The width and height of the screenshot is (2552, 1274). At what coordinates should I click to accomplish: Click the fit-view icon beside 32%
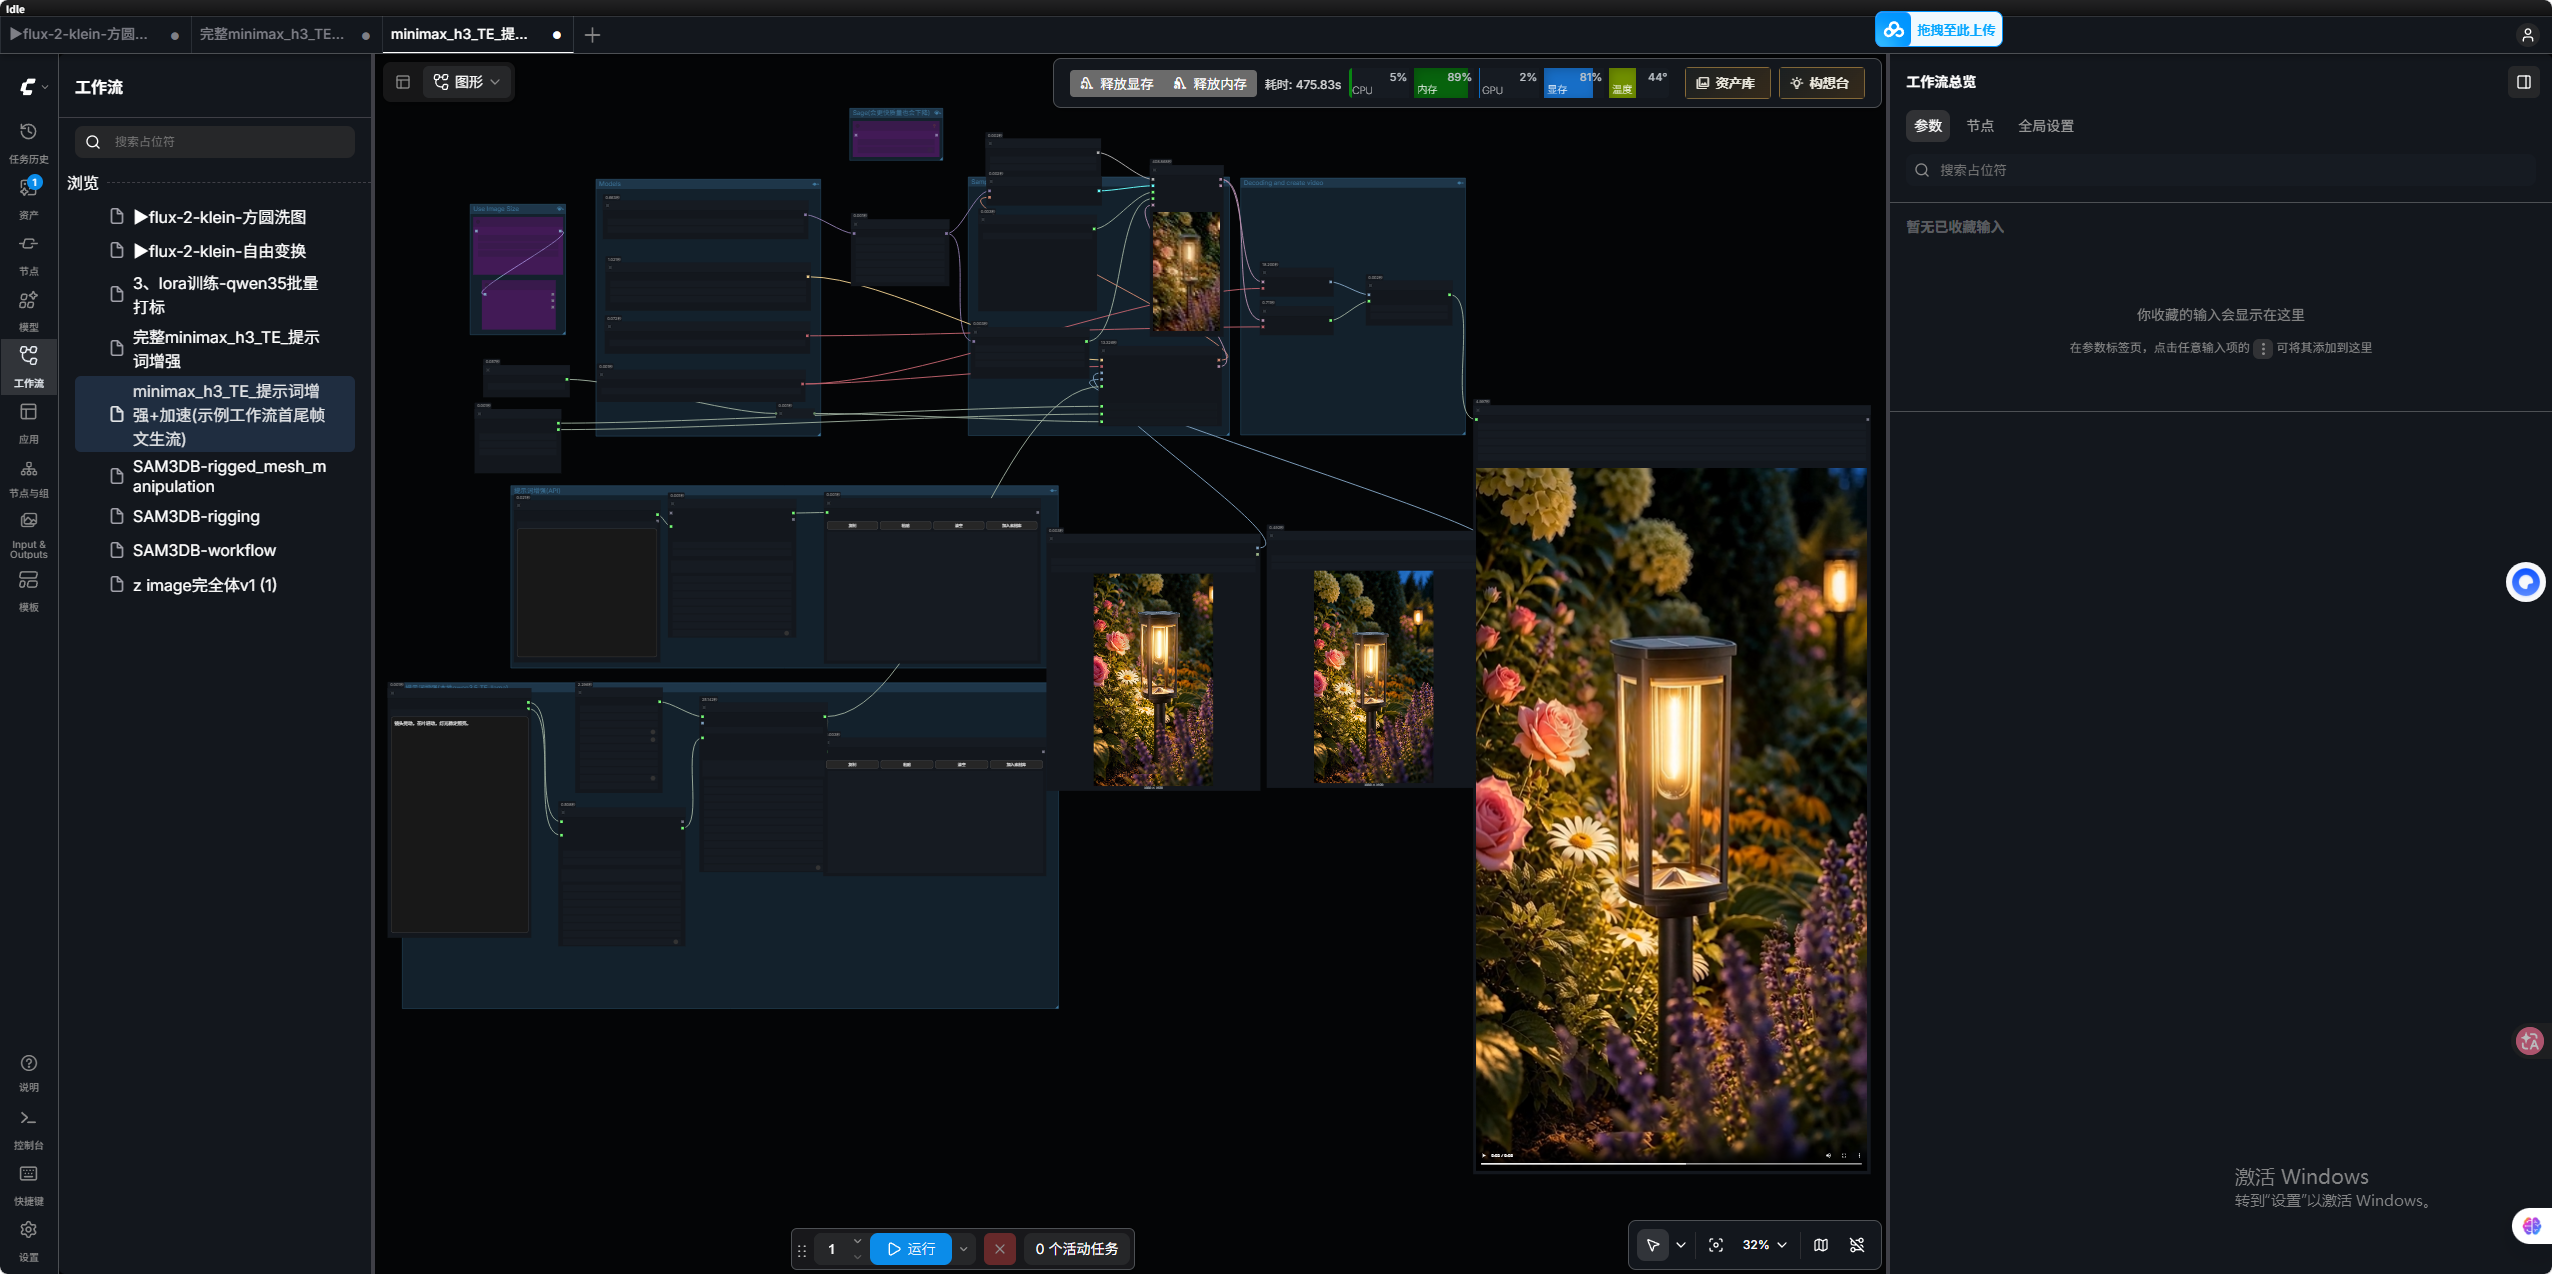tap(1716, 1245)
